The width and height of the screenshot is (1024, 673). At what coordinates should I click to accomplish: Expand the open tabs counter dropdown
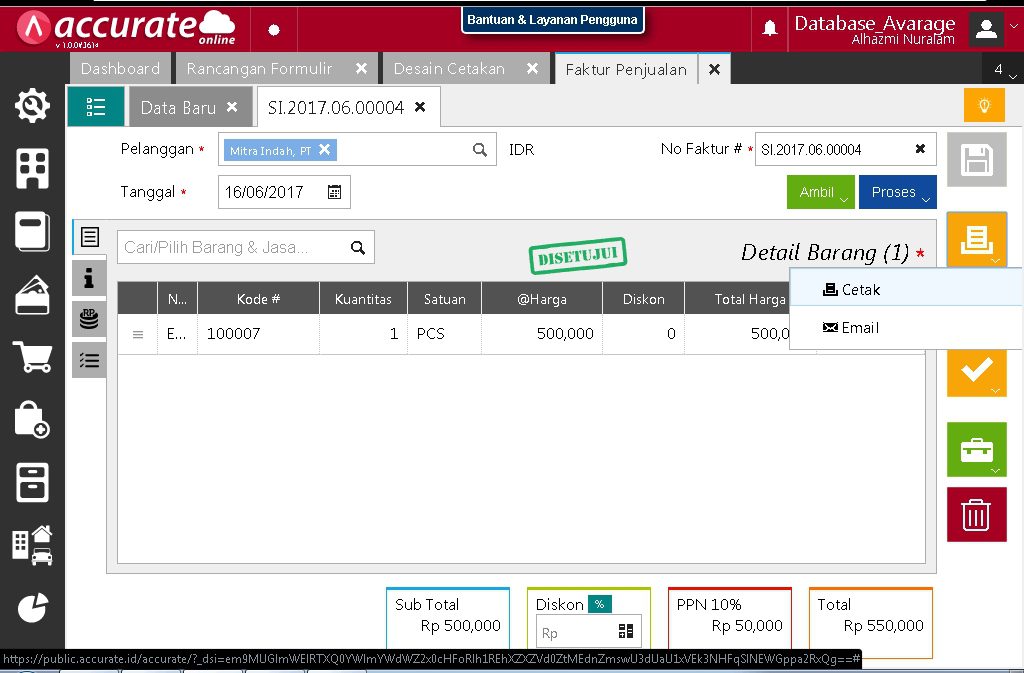coord(1003,70)
